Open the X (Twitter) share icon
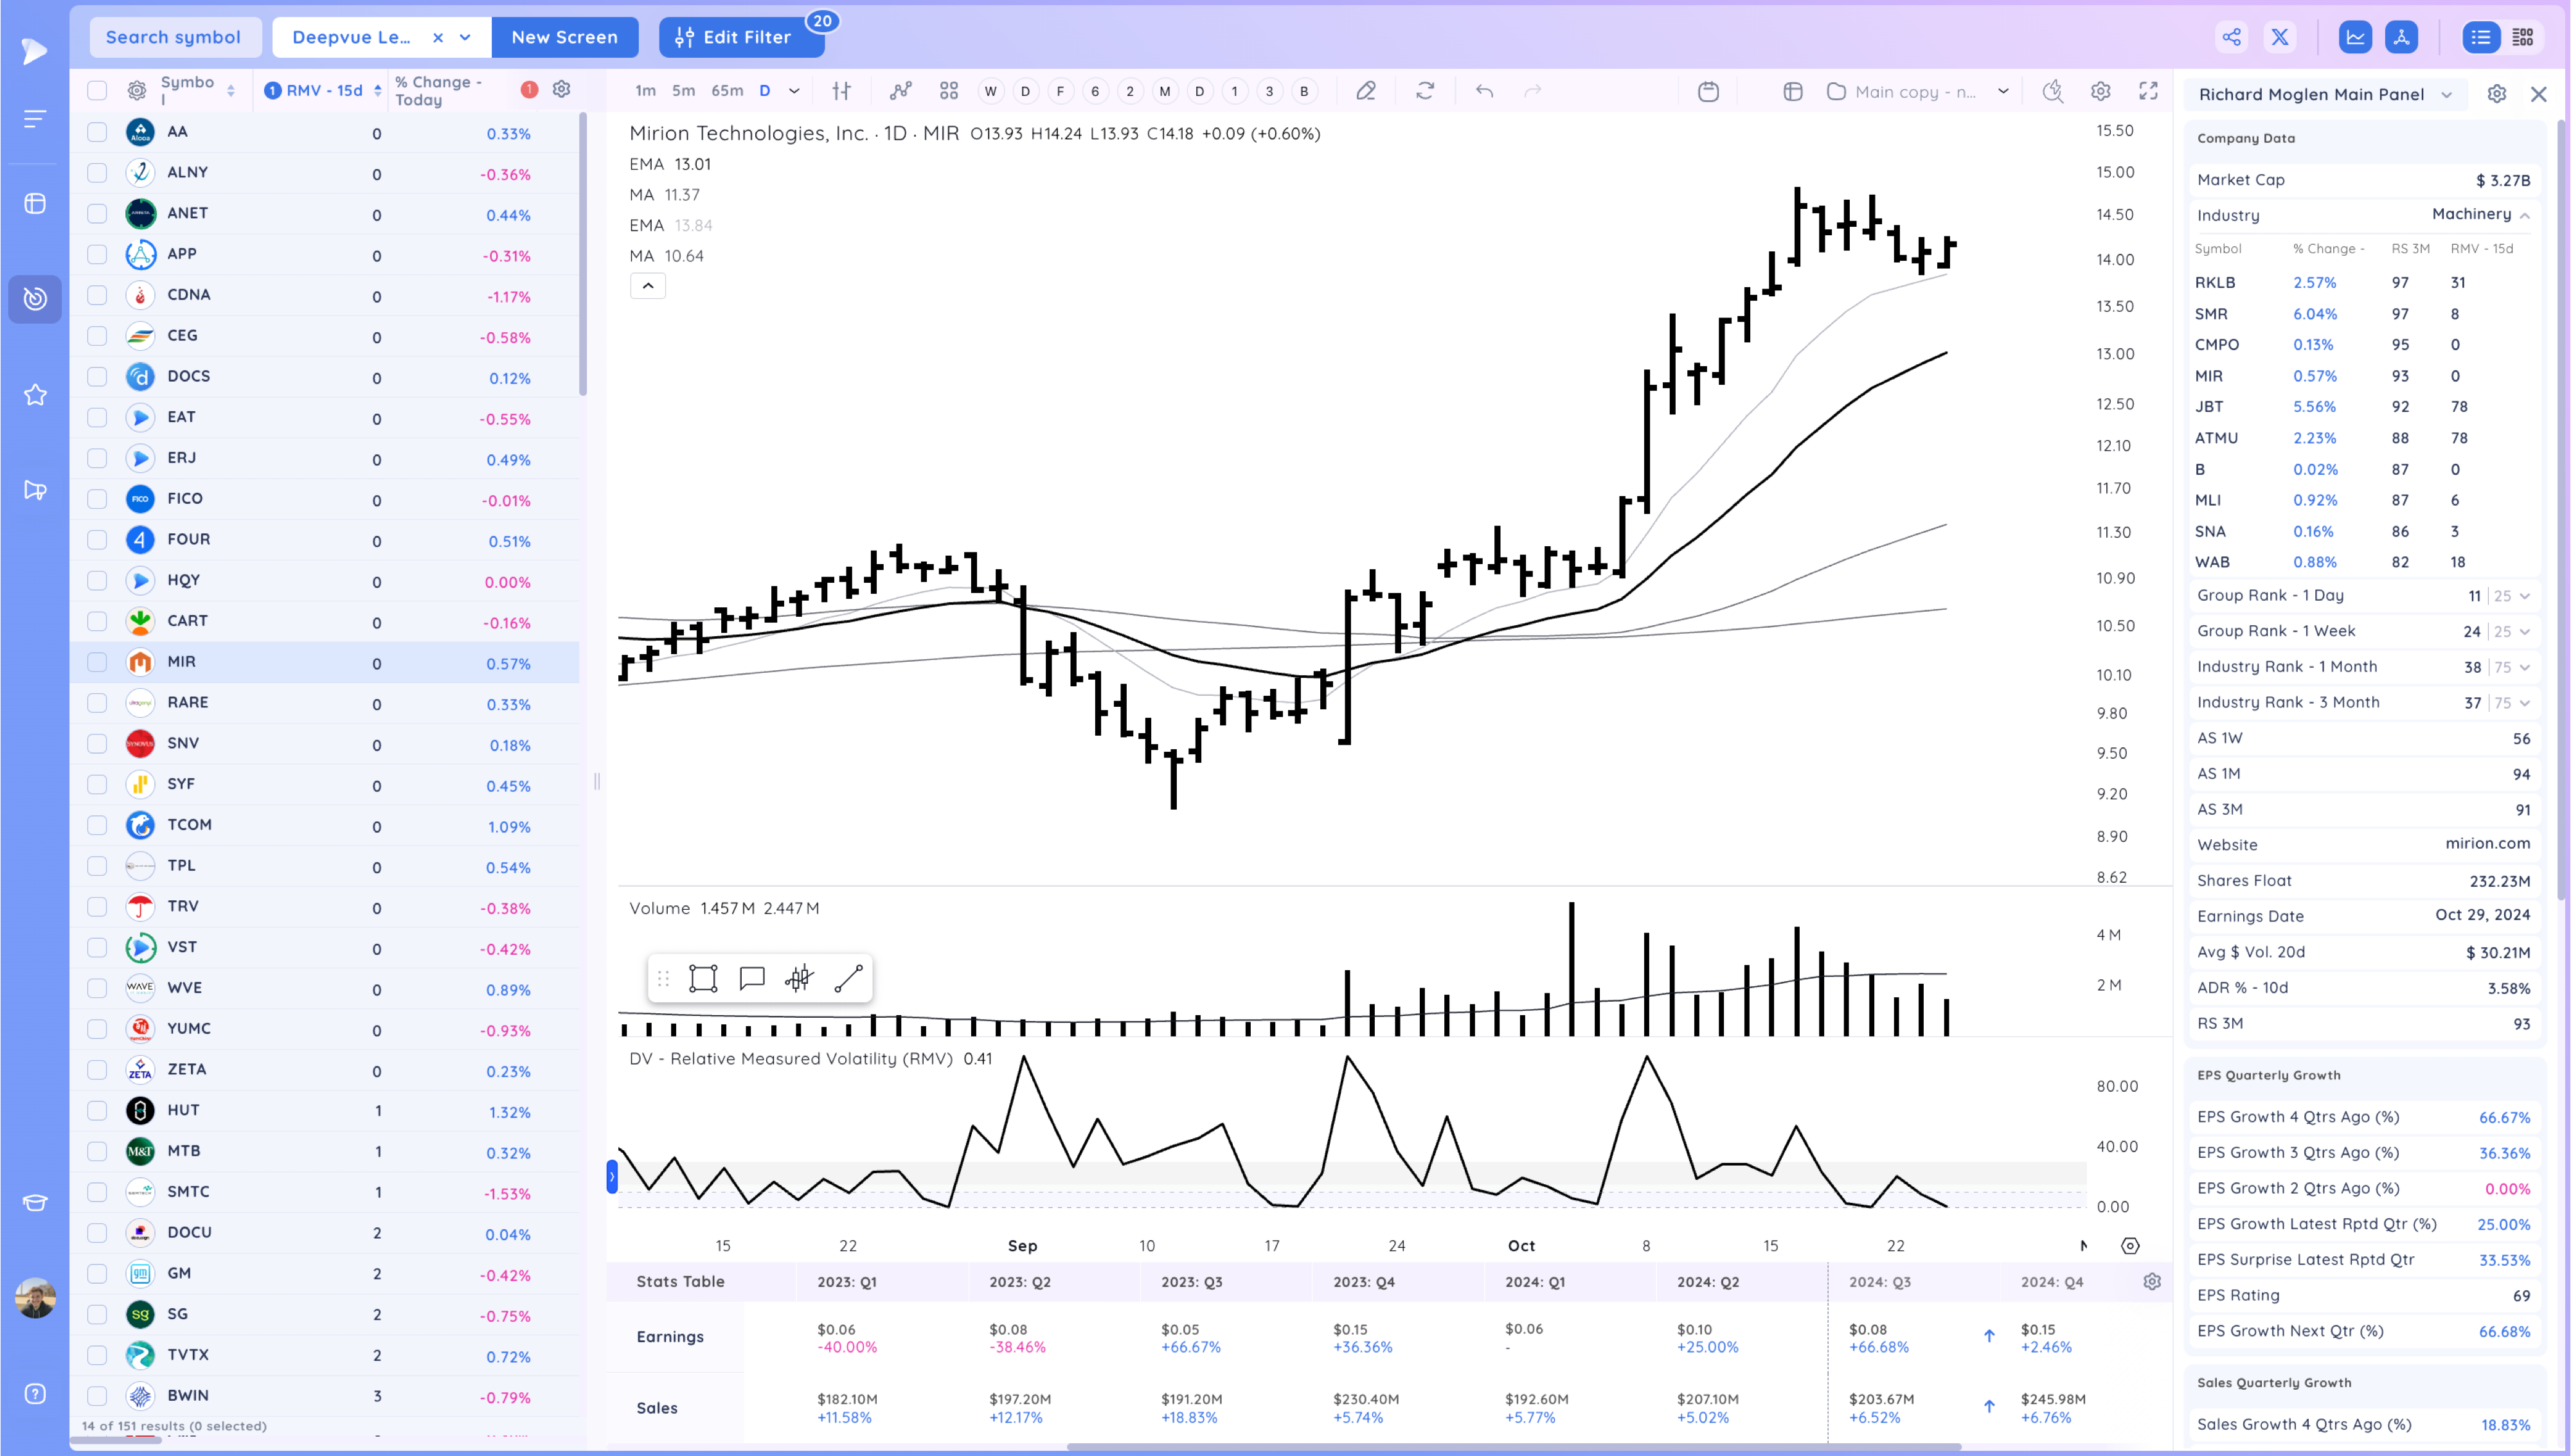The width and height of the screenshot is (2571, 1456). (x=2279, y=37)
